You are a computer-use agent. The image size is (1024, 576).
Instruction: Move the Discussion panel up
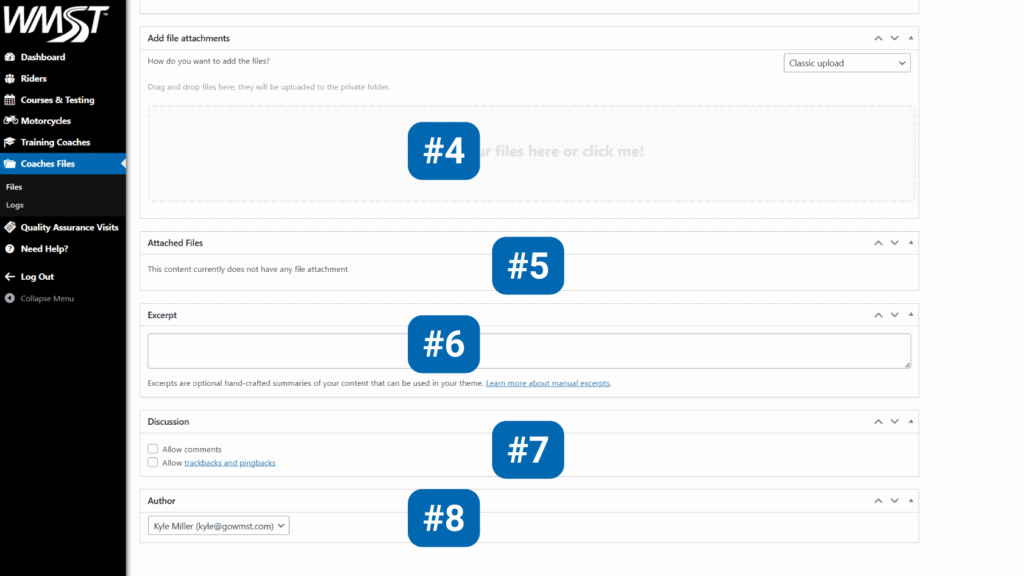878,422
